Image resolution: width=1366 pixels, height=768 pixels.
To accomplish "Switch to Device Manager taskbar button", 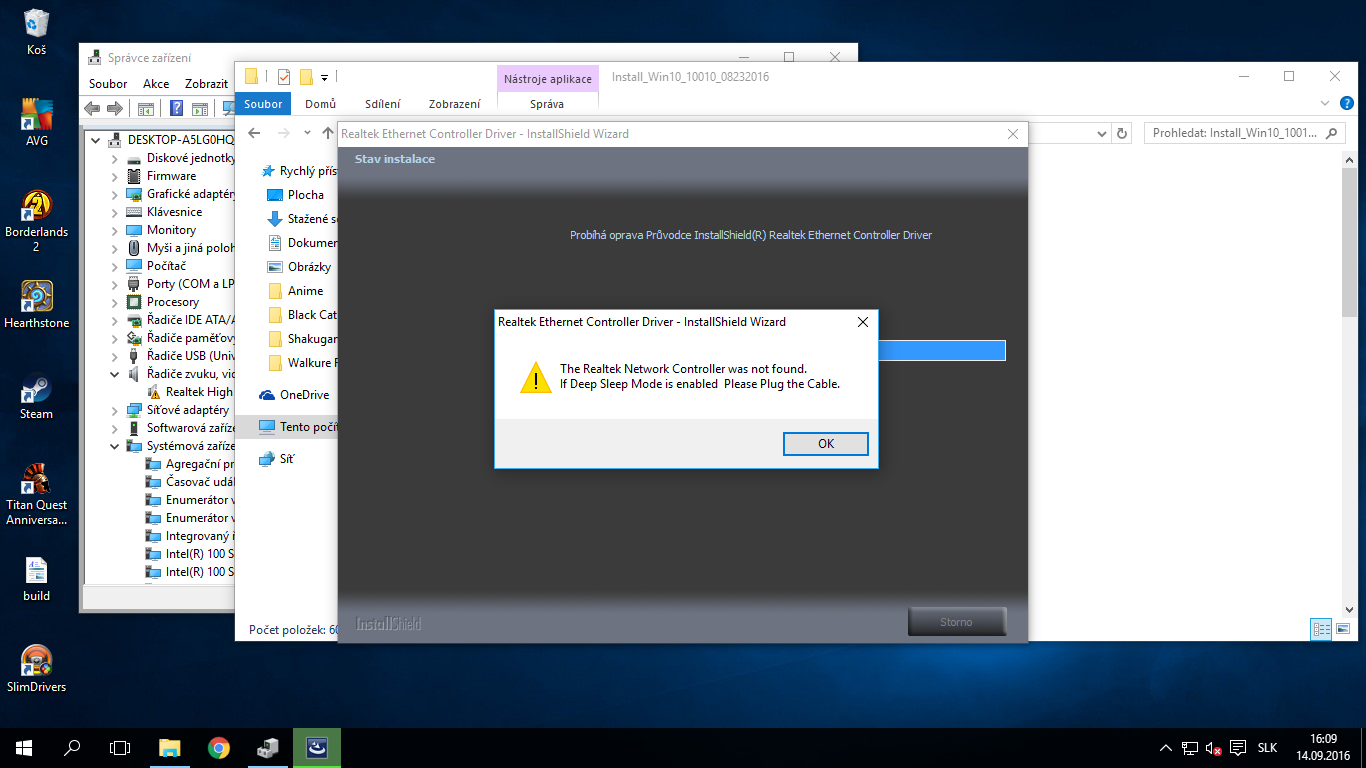I will (268, 747).
